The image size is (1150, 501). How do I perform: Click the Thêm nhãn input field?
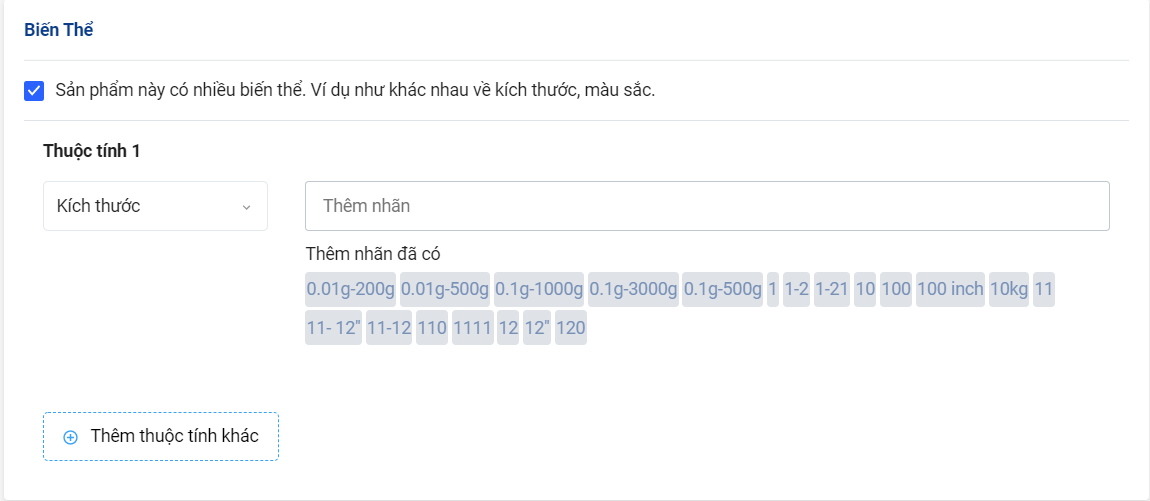[x=707, y=206]
